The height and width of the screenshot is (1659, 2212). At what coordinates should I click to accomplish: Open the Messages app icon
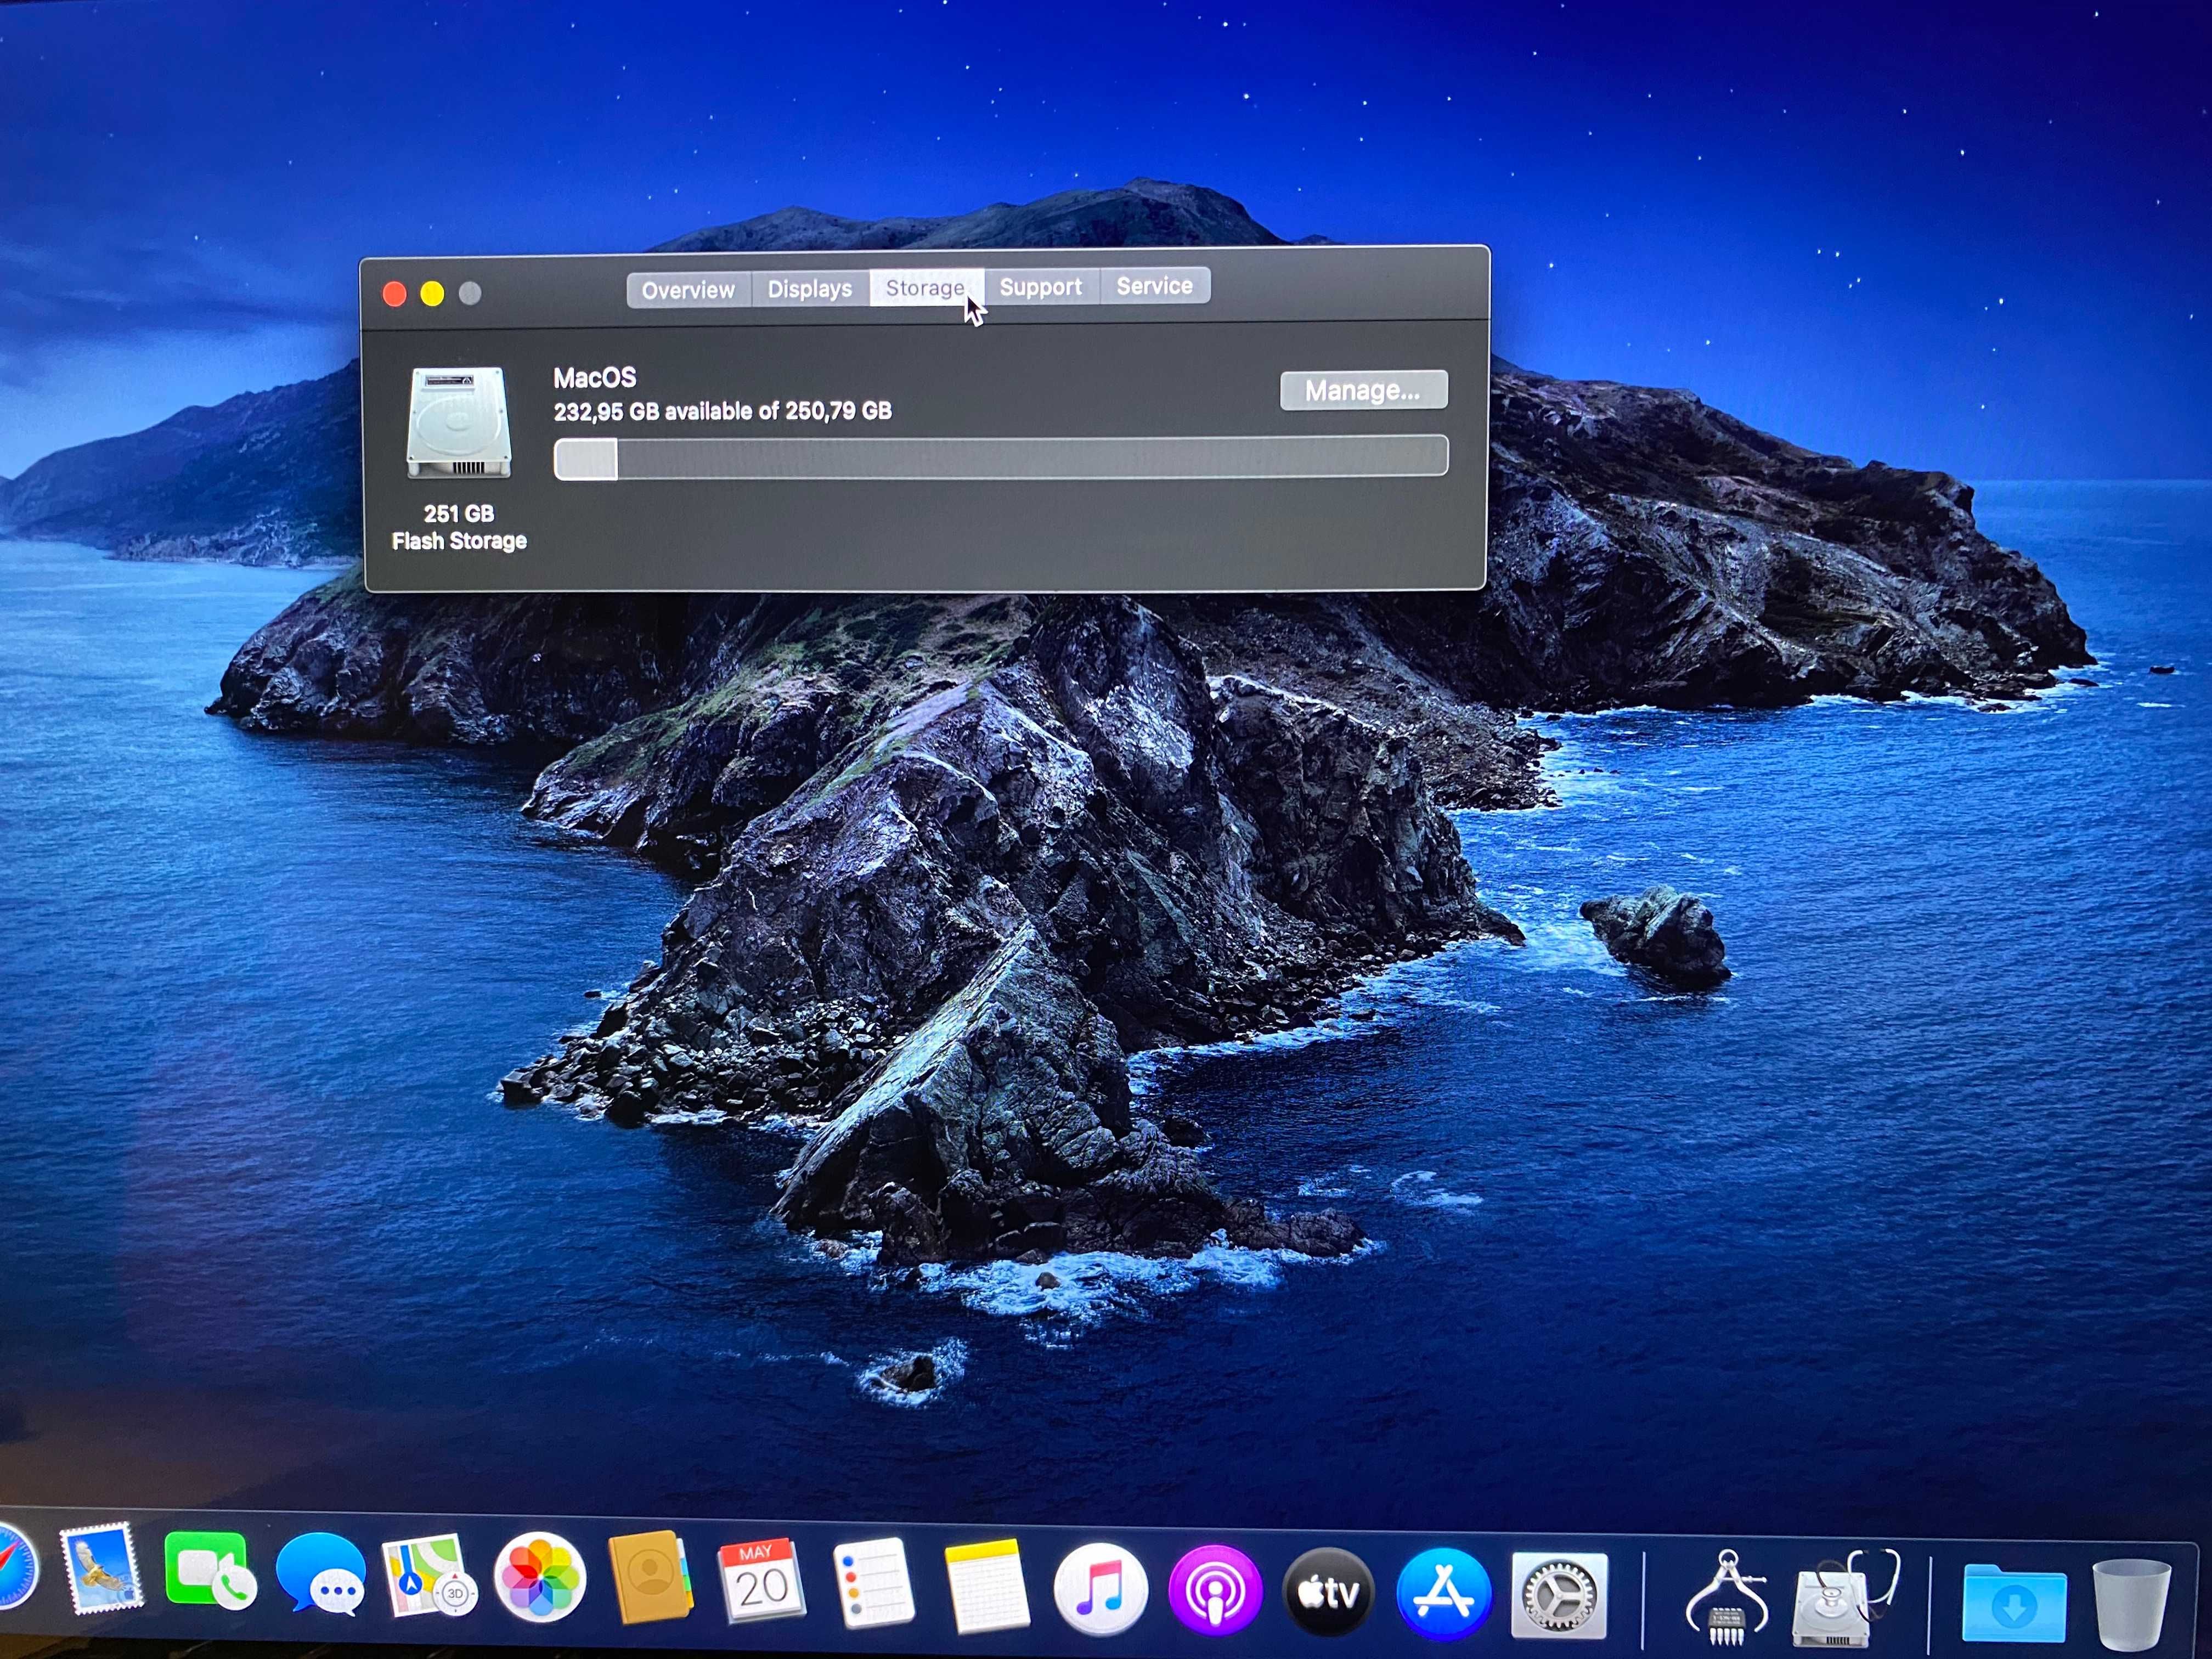[x=321, y=1574]
